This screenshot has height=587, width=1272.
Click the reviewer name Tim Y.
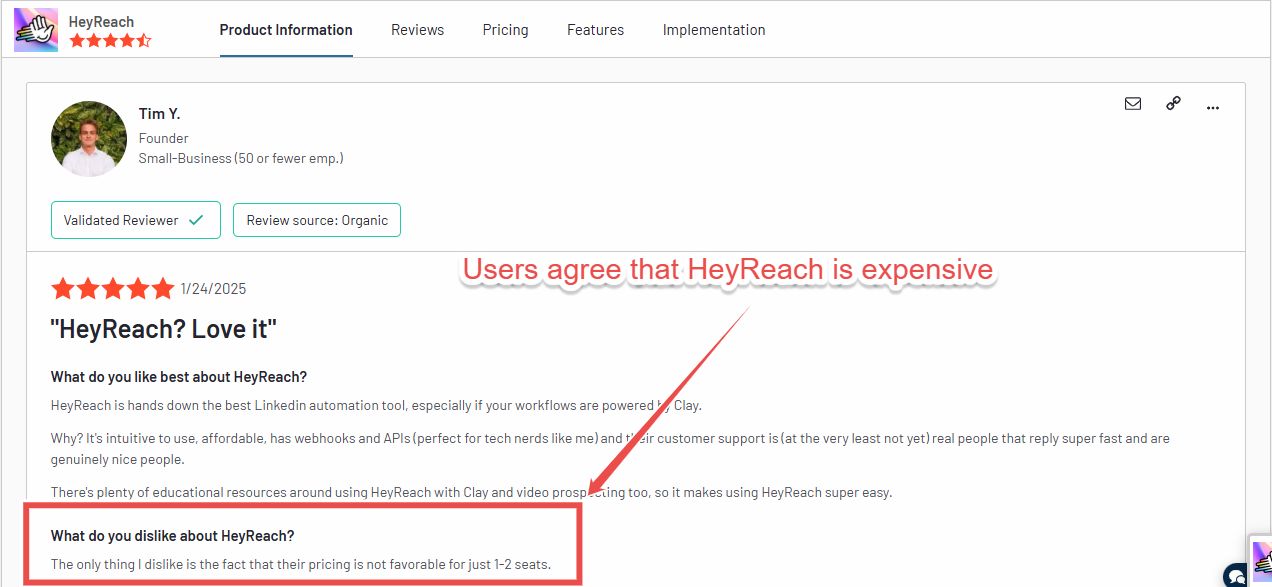[159, 114]
